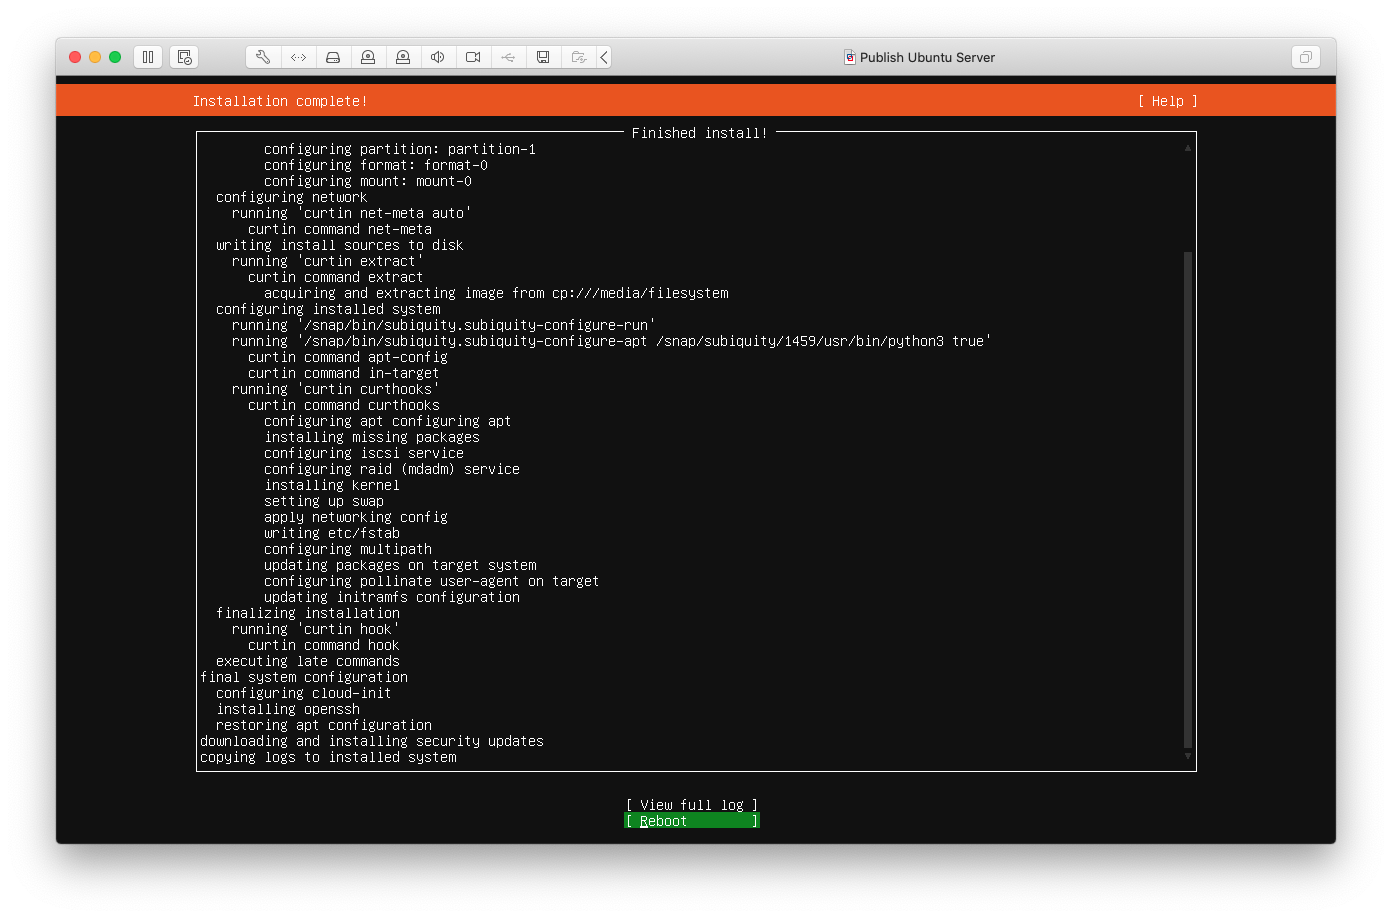
Task: Click 'curtin command extract' log line
Action: 336,277
